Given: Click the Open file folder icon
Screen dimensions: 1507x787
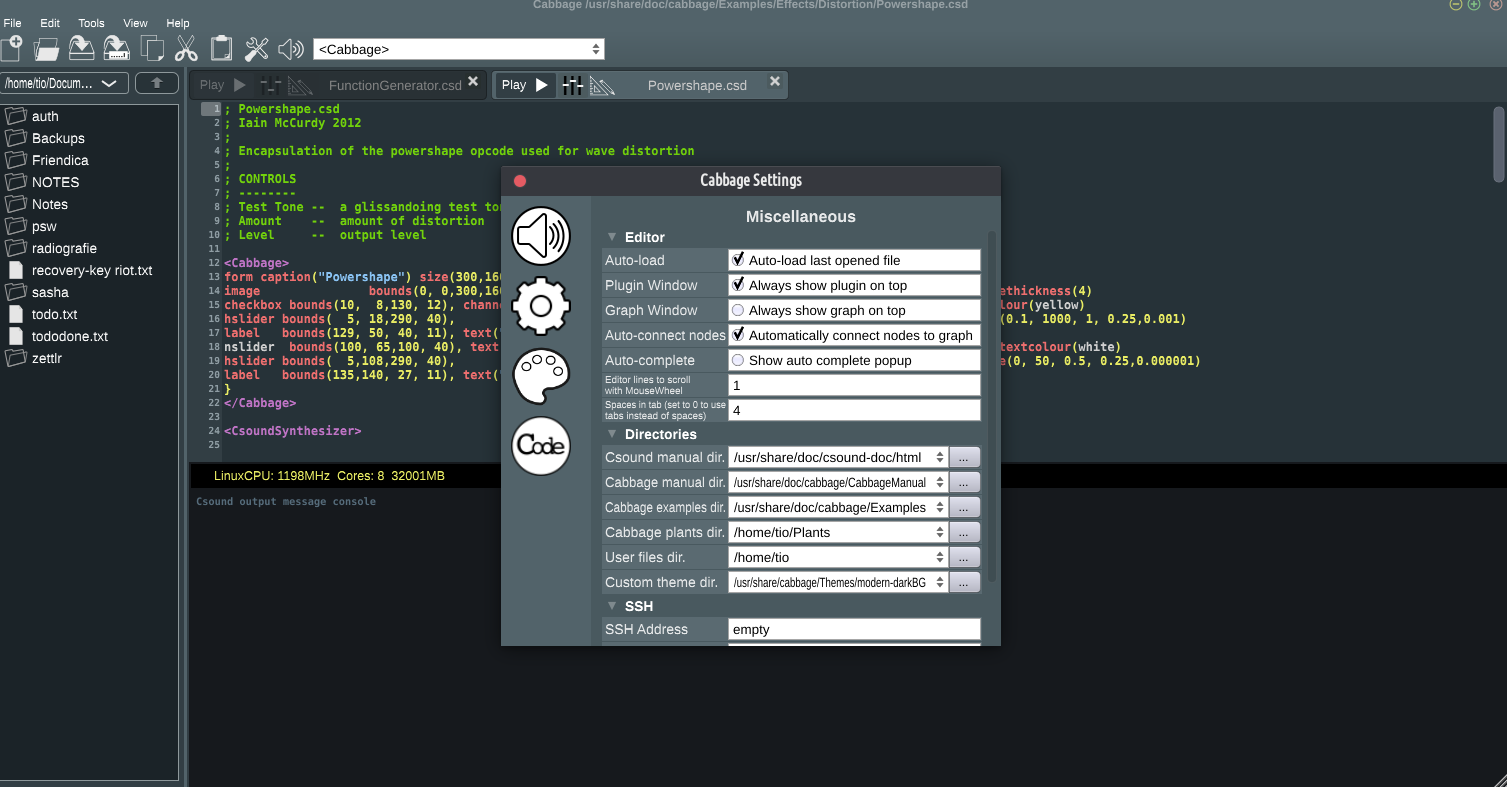Looking at the screenshot, I should pyautogui.click(x=46, y=48).
